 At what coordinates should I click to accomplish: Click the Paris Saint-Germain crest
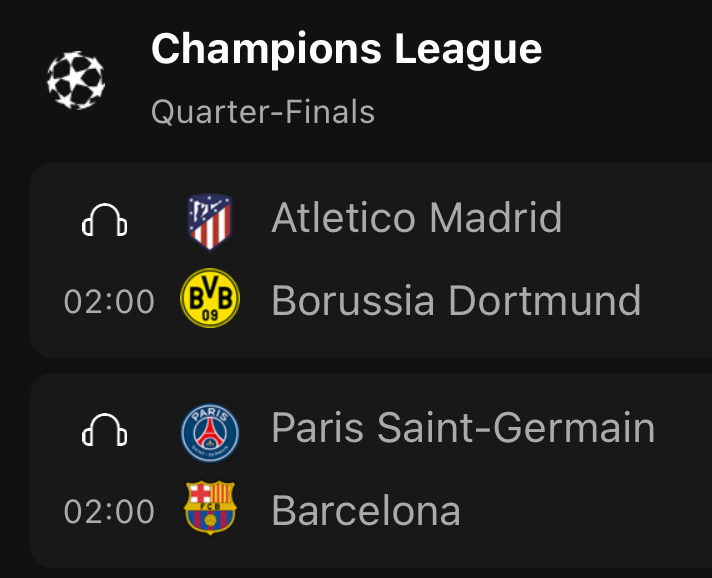coord(210,433)
